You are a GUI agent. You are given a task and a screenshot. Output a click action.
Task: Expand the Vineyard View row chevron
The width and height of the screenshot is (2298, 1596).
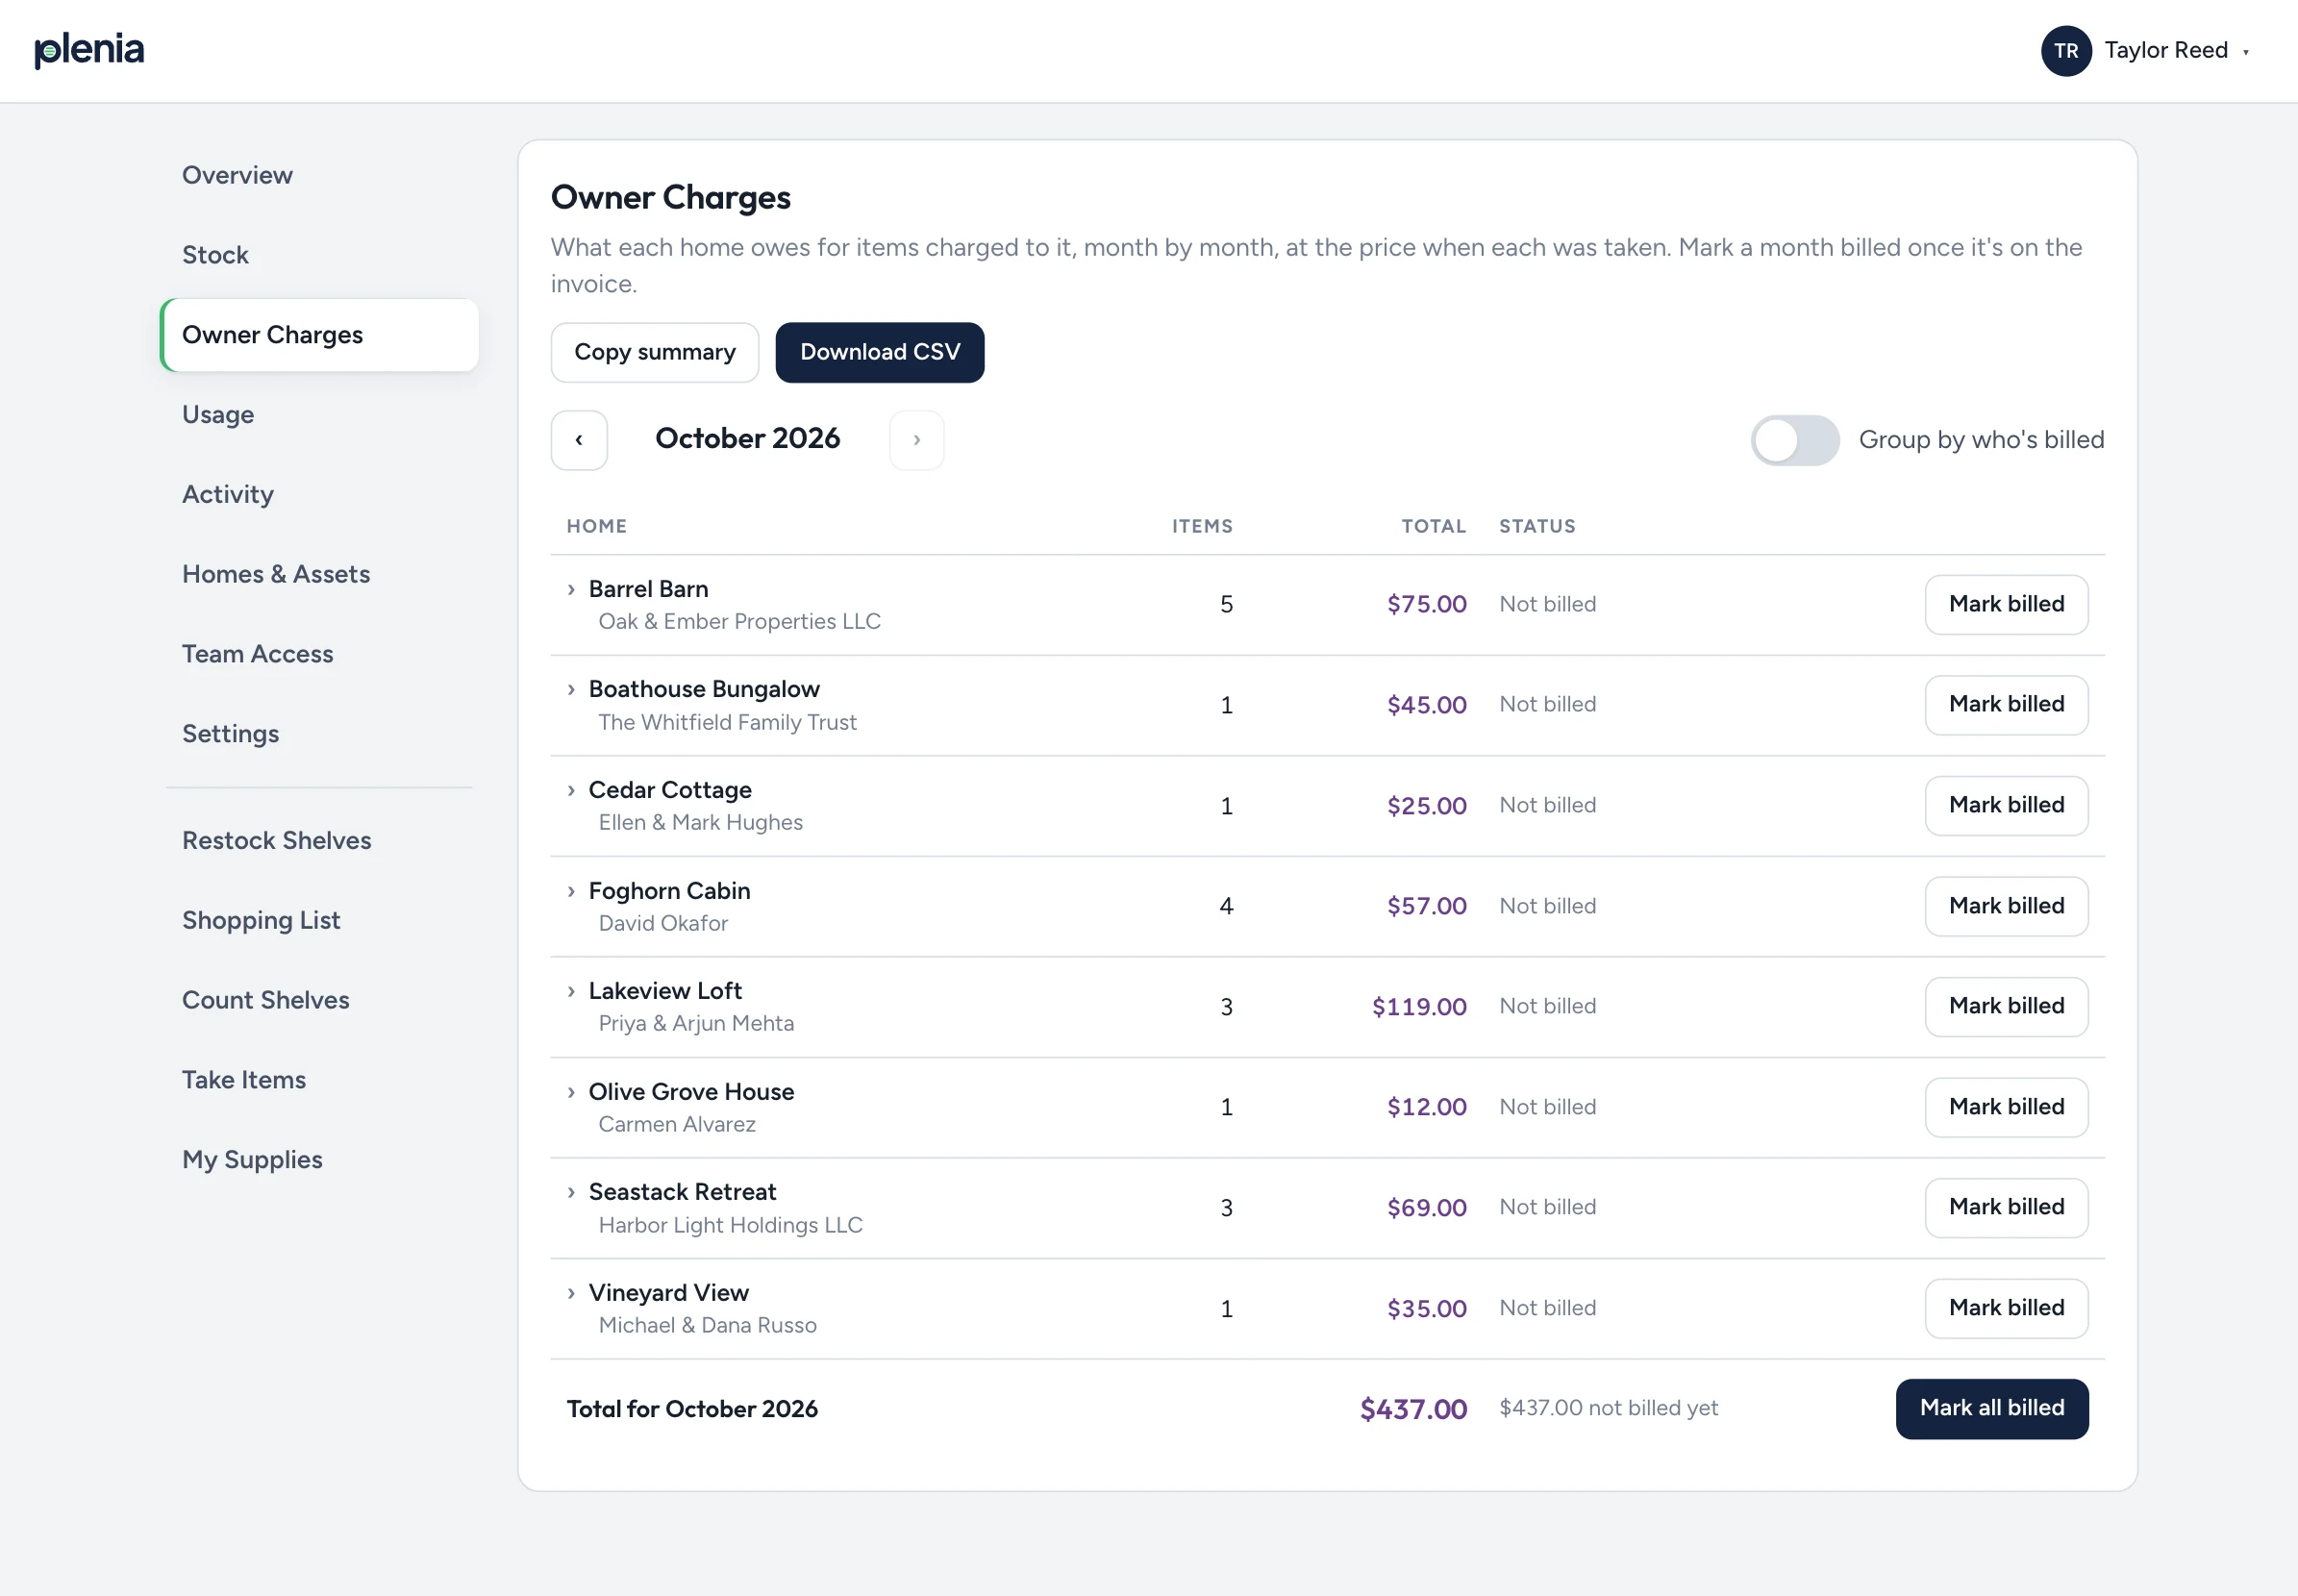click(x=571, y=1294)
